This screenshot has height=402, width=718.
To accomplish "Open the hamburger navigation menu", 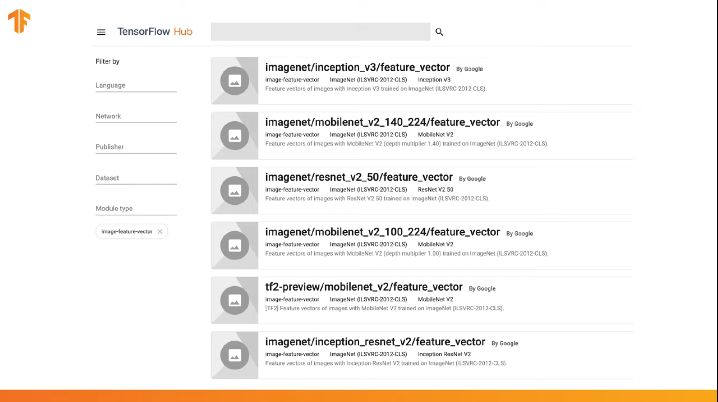I will 101,32.
